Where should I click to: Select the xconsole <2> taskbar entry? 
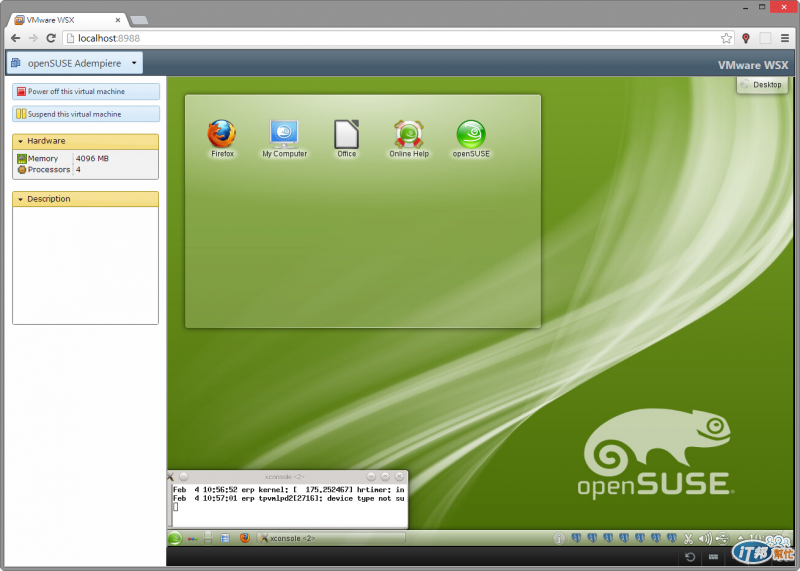pyautogui.click(x=332, y=538)
